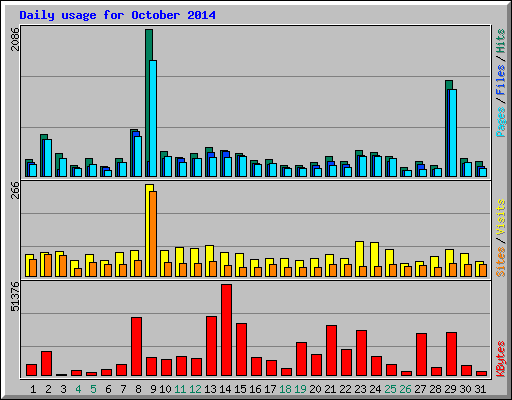
Task: Click the green day 26 axis label
Action: (405, 389)
